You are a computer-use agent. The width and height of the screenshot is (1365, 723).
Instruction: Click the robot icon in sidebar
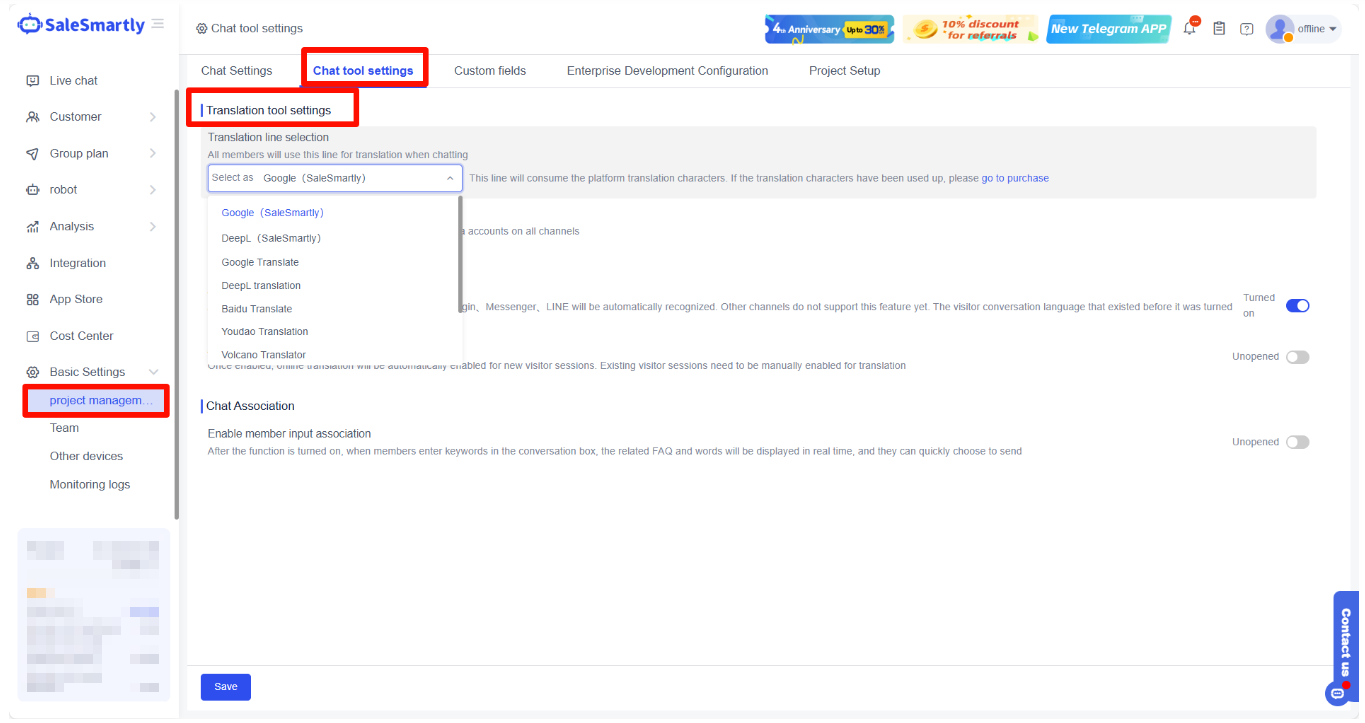[32, 190]
